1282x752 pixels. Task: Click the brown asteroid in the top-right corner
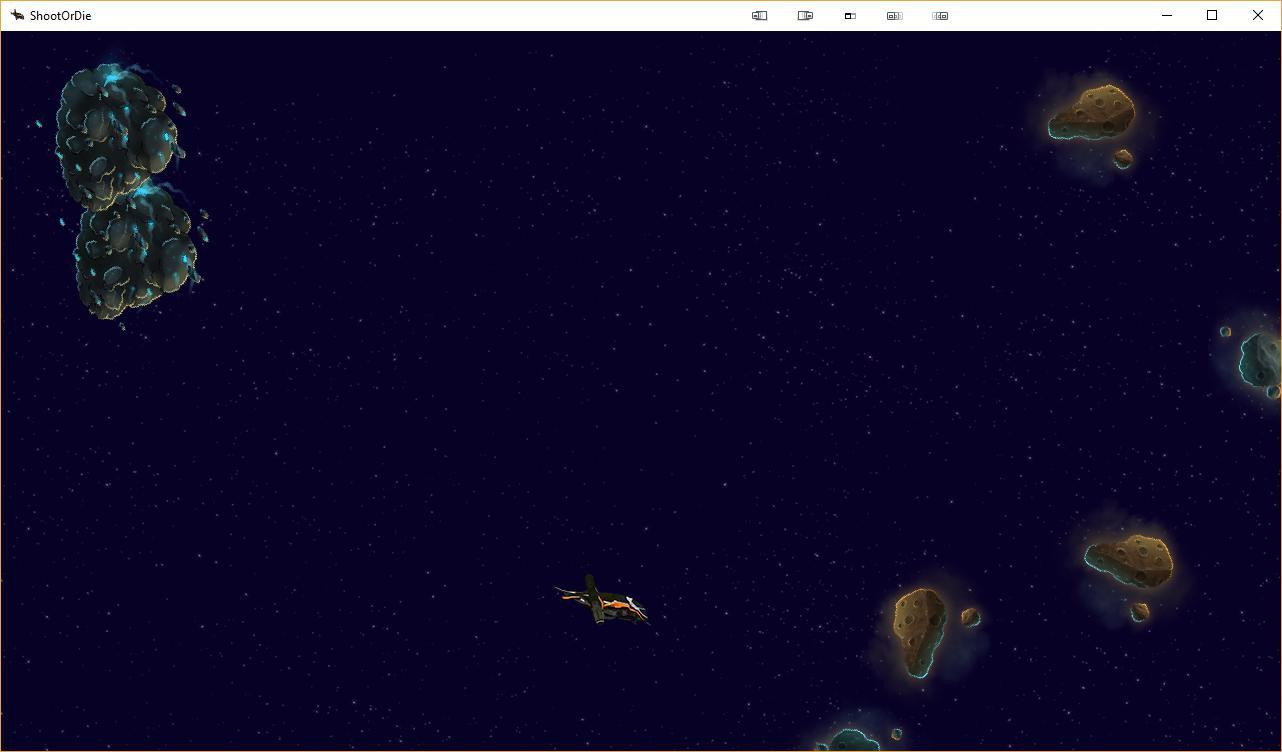coord(1092,114)
